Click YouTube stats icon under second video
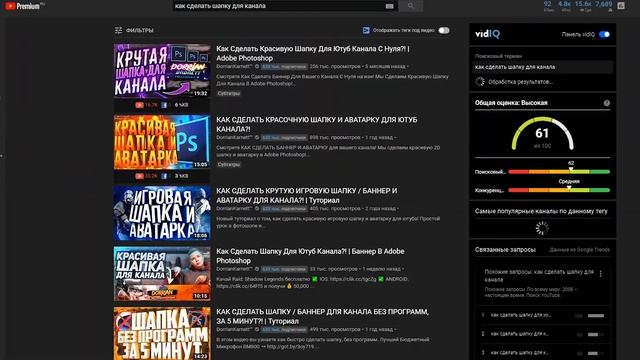Viewport: 640px width, 360px height. coord(140,176)
